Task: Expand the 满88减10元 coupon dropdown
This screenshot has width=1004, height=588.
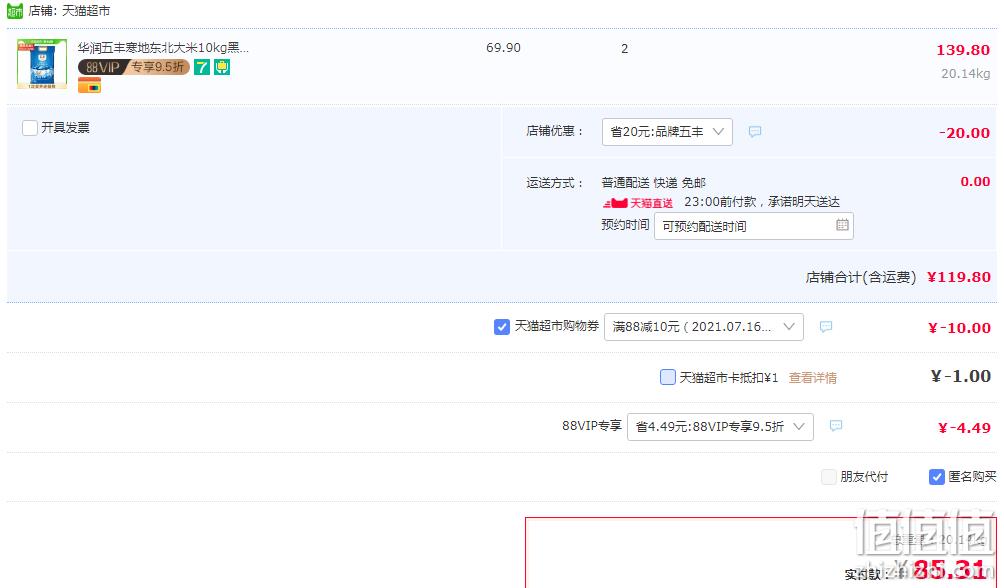Action: pyautogui.click(x=704, y=327)
